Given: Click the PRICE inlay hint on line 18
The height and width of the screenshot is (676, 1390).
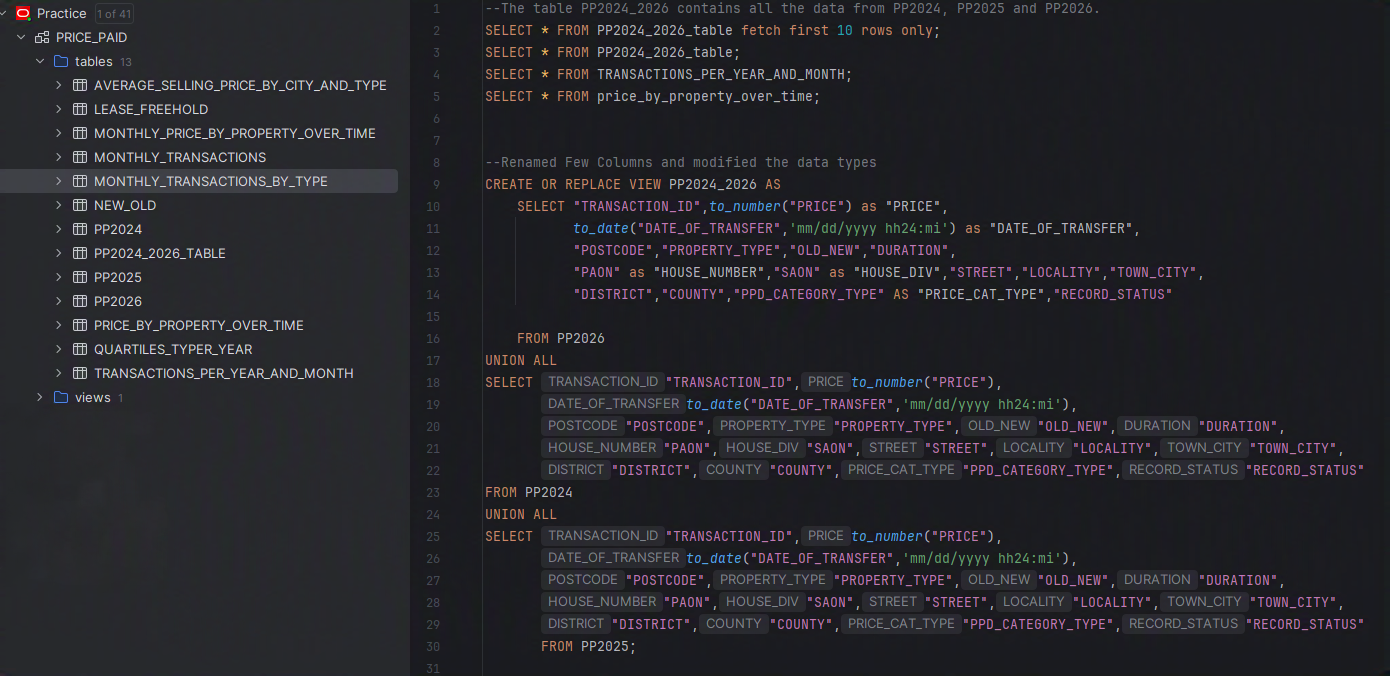Looking at the screenshot, I should coord(826,381).
